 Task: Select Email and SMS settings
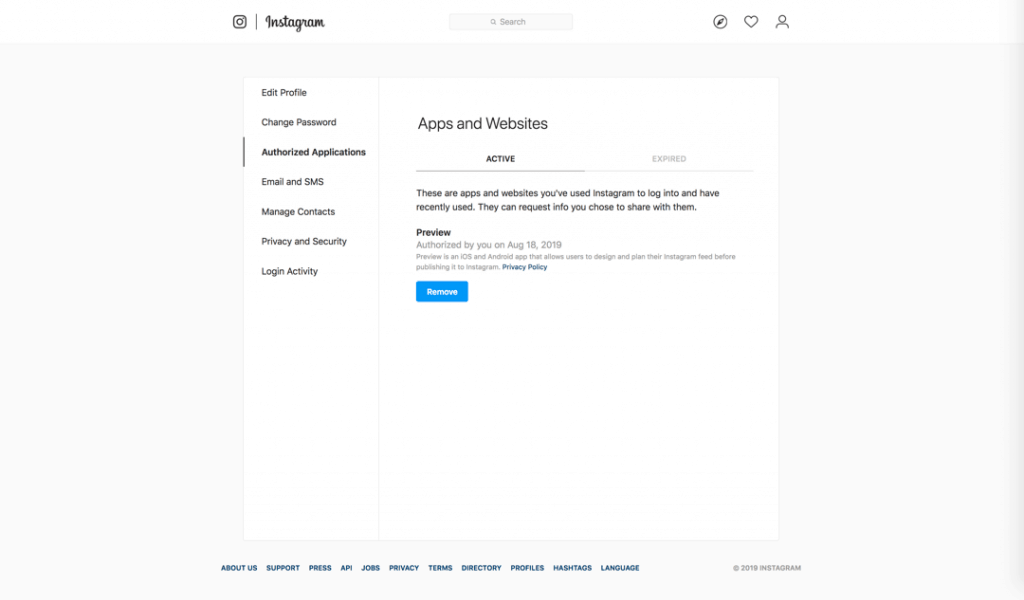pyautogui.click(x=292, y=182)
